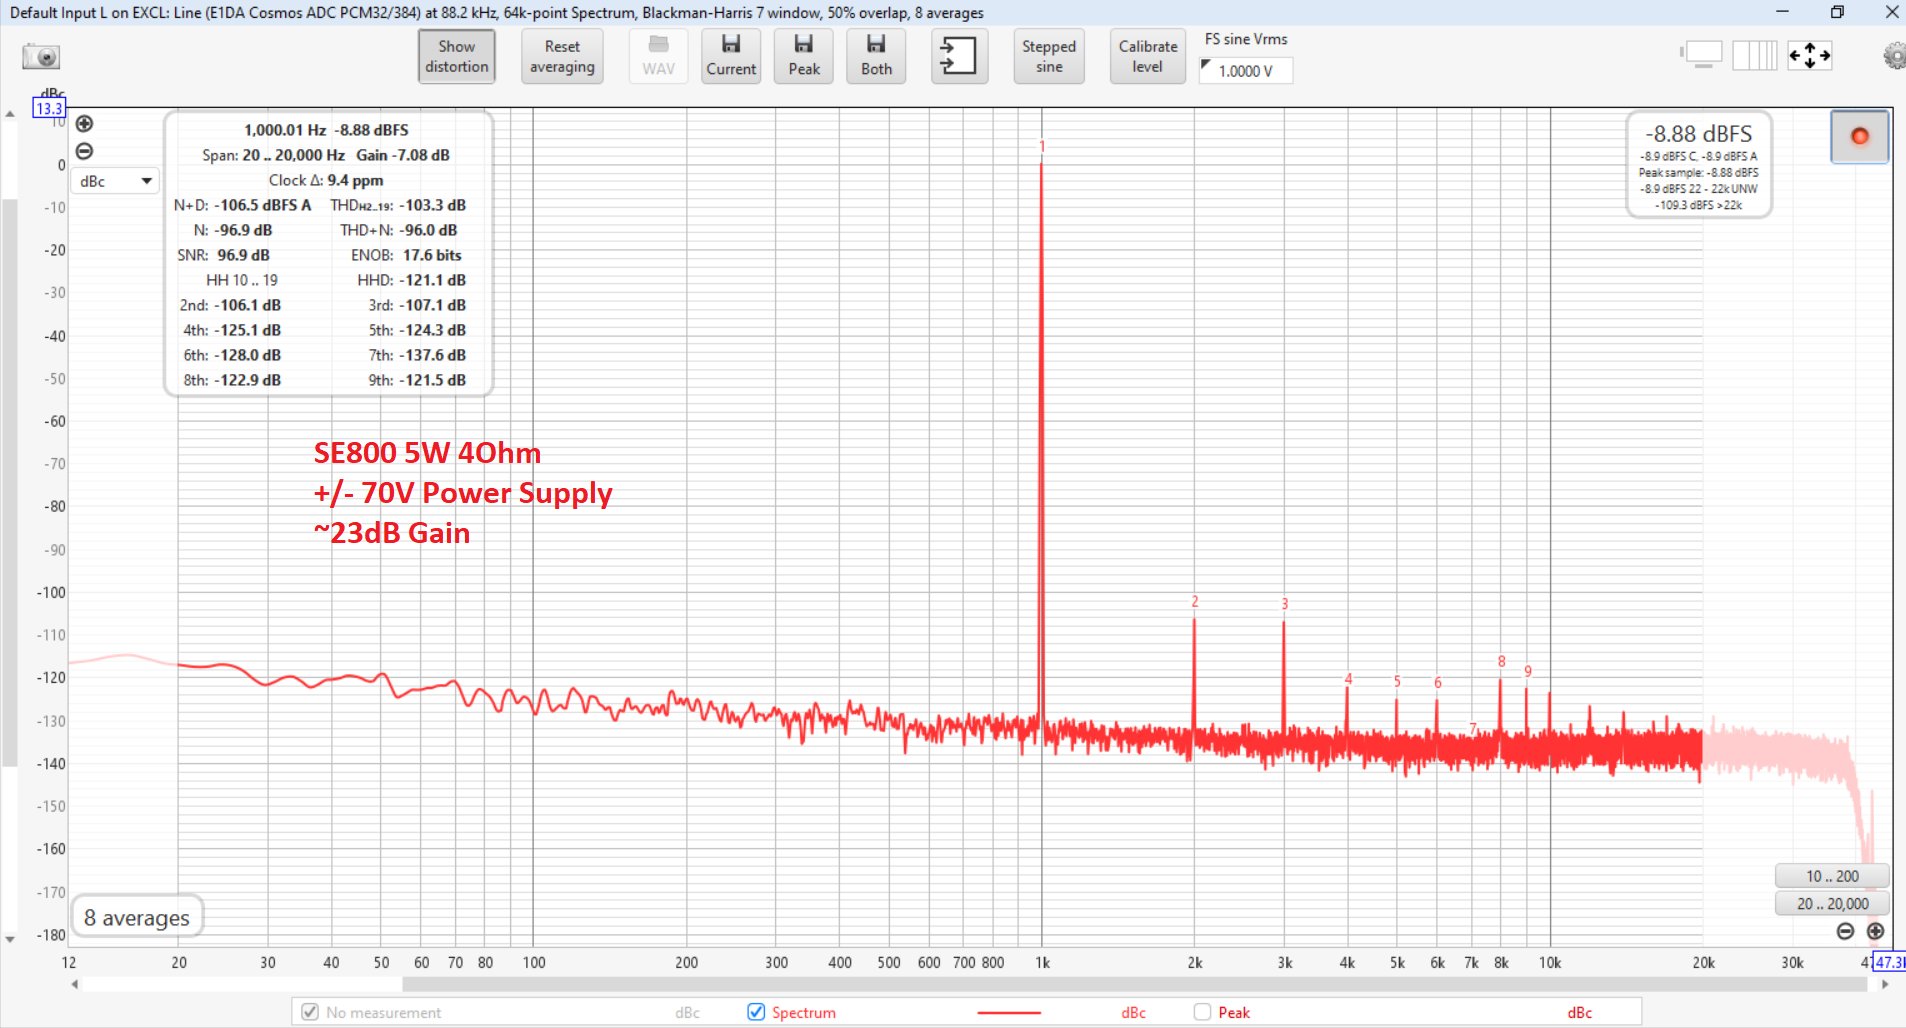Uncheck the Spectrum trace checkbox
This screenshot has height=1028, width=1906.
pos(756,1012)
